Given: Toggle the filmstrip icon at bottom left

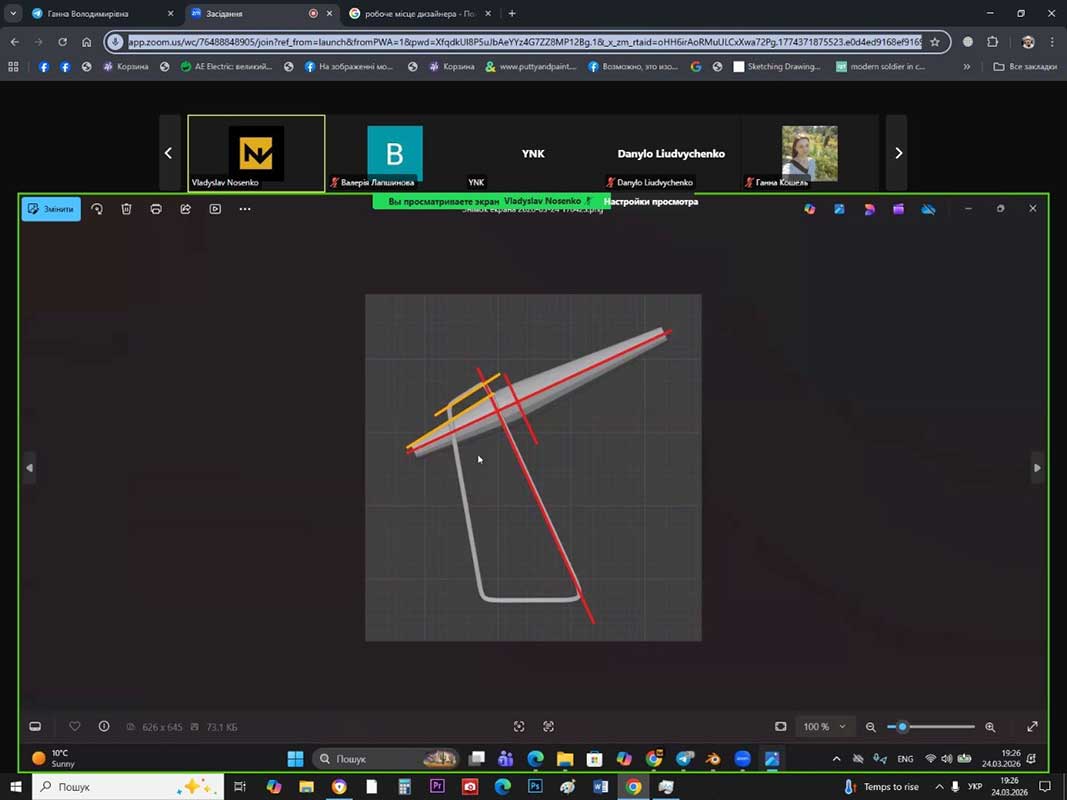Looking at the screenshot, I should point(35,727).
